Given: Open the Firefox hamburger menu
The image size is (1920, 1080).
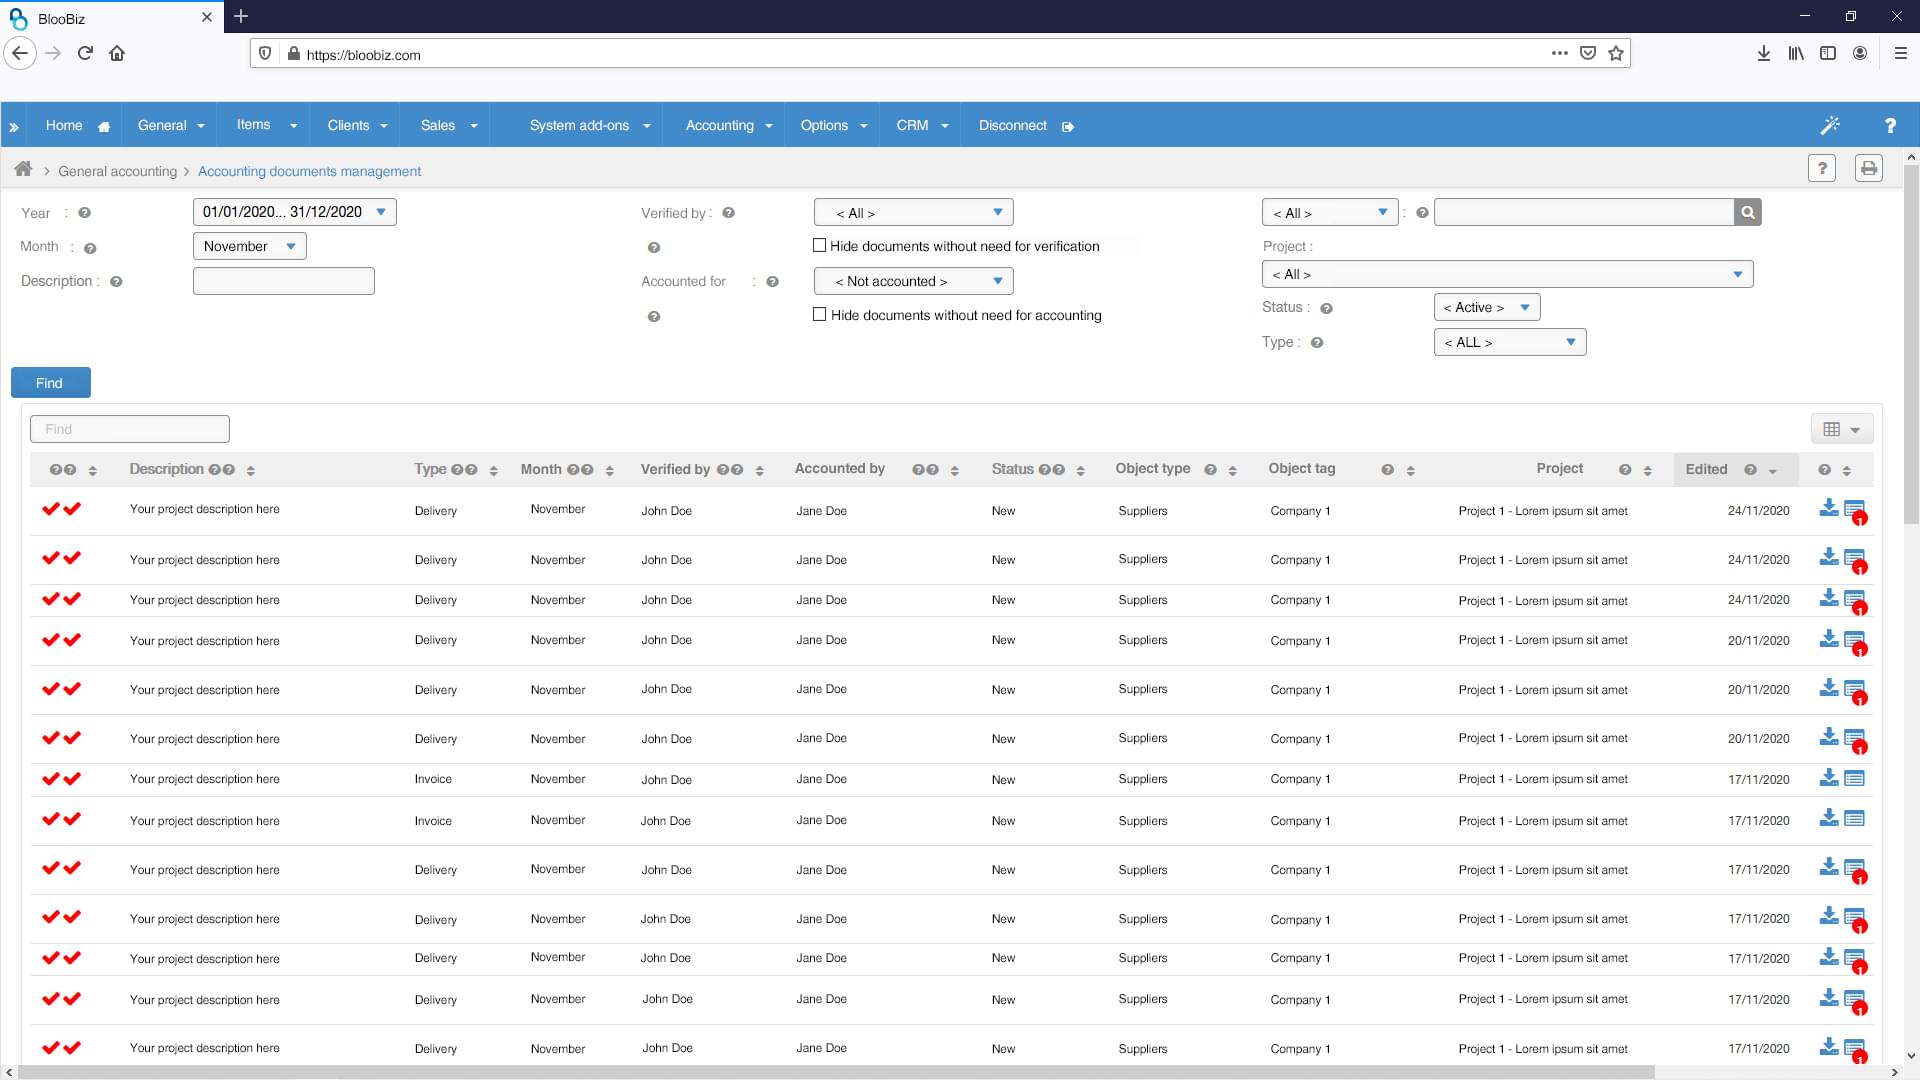Looking at the screenshot, I should [1901, 54].
